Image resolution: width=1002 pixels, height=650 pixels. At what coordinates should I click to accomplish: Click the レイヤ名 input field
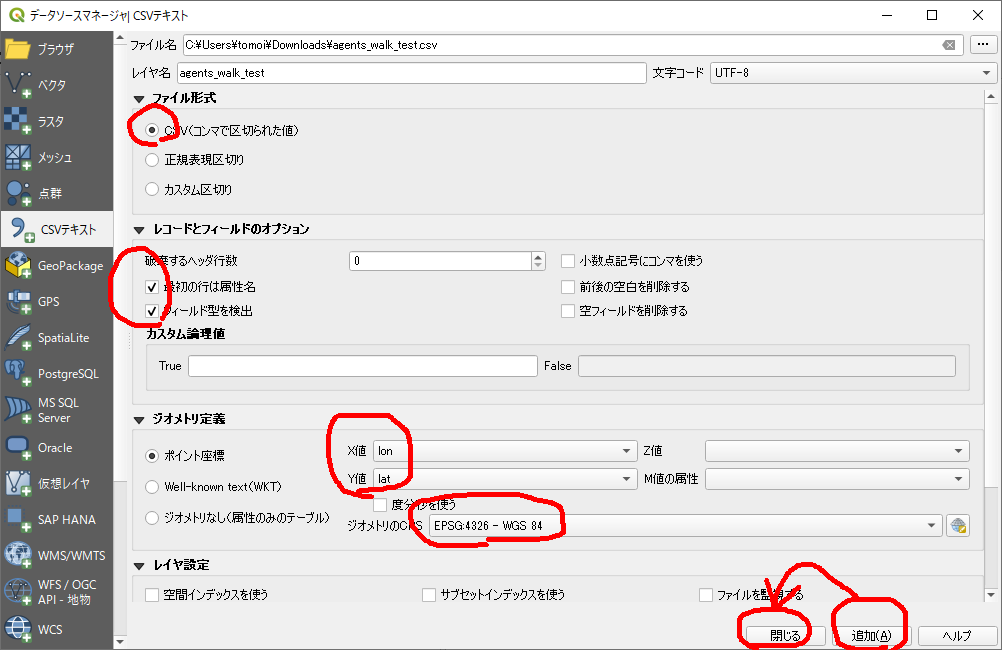click(411, 73)
